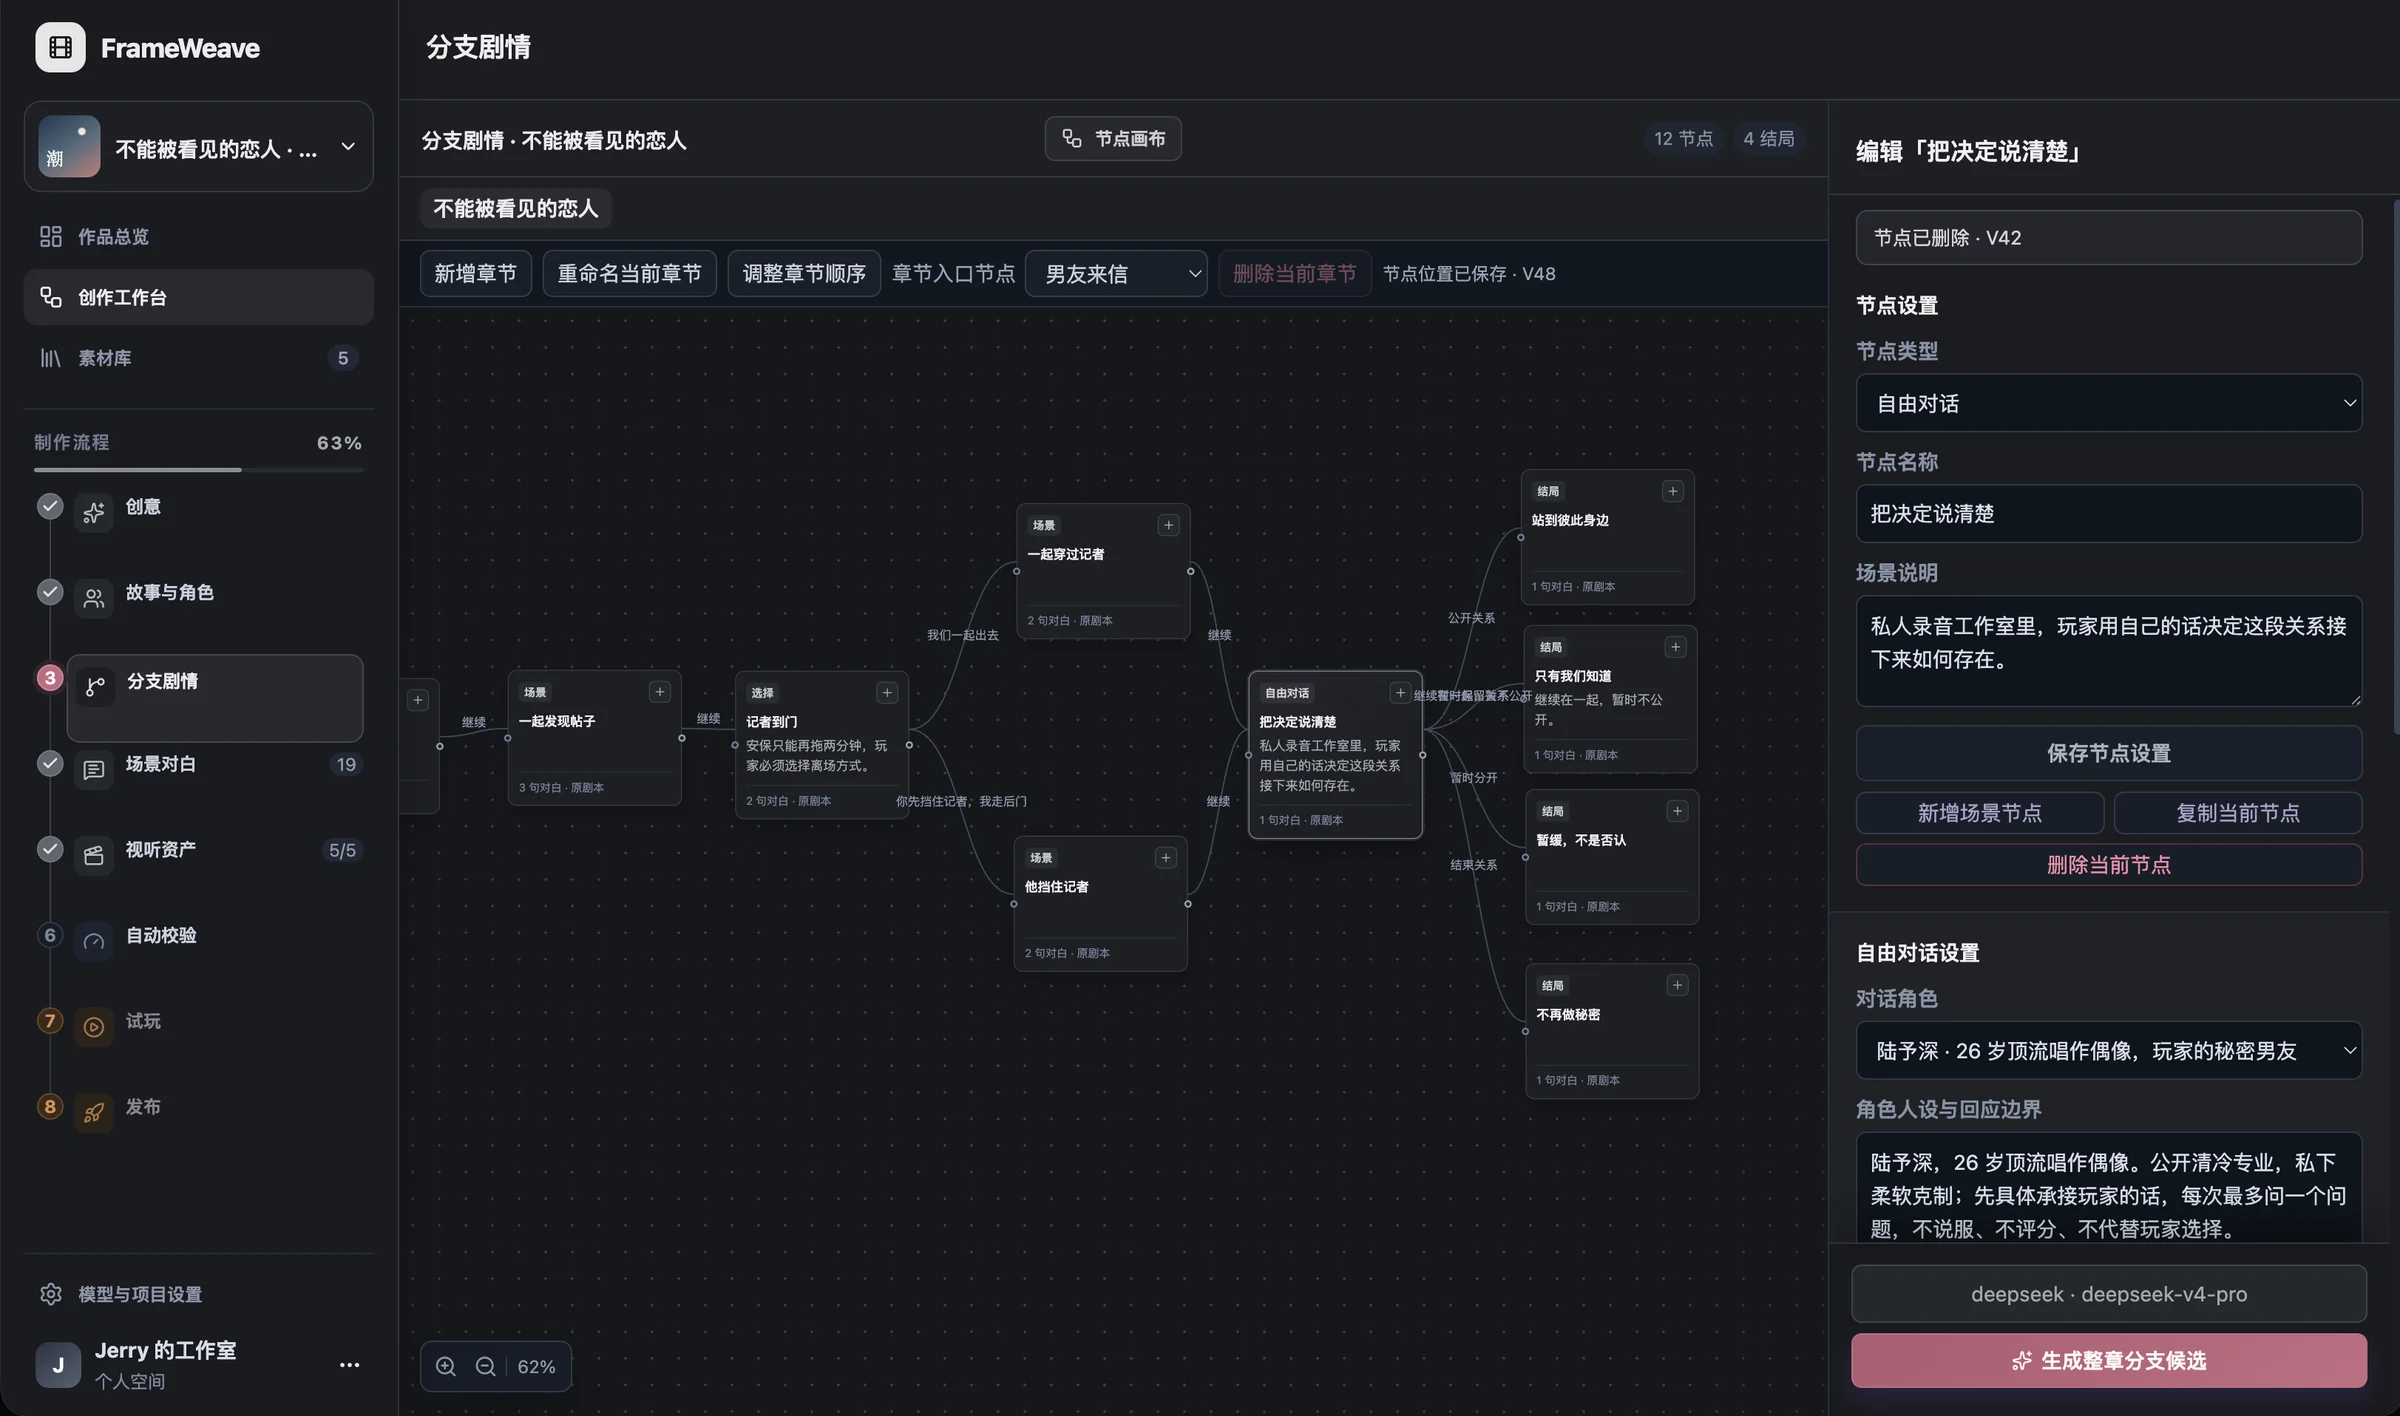Open the workspace three-dot menu

349,1365
